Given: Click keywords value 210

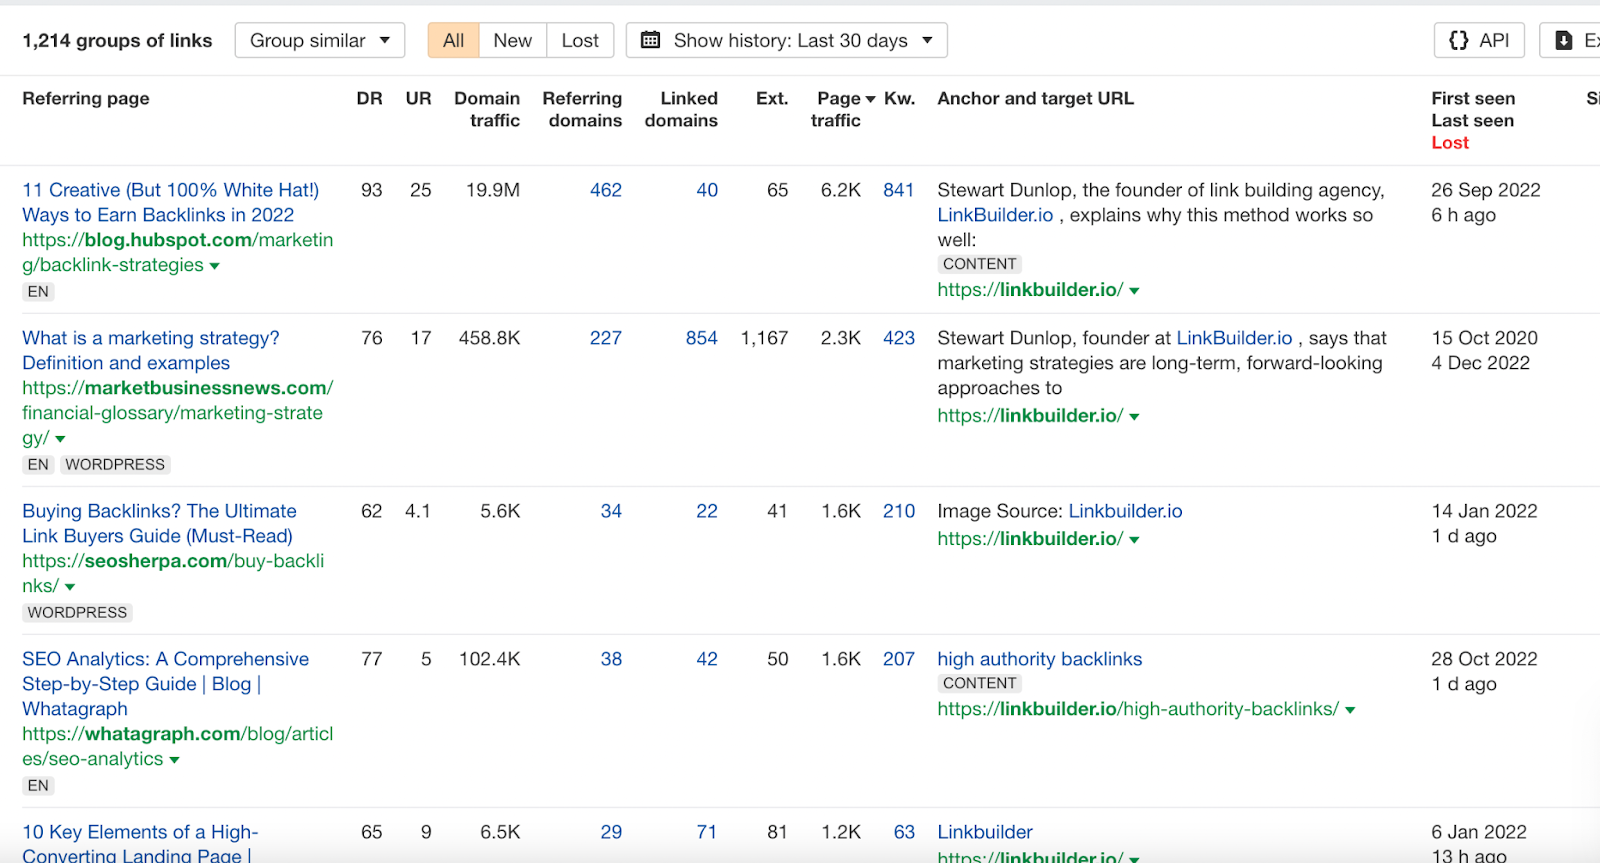Looking at the screenshot, I should point(899,511).
